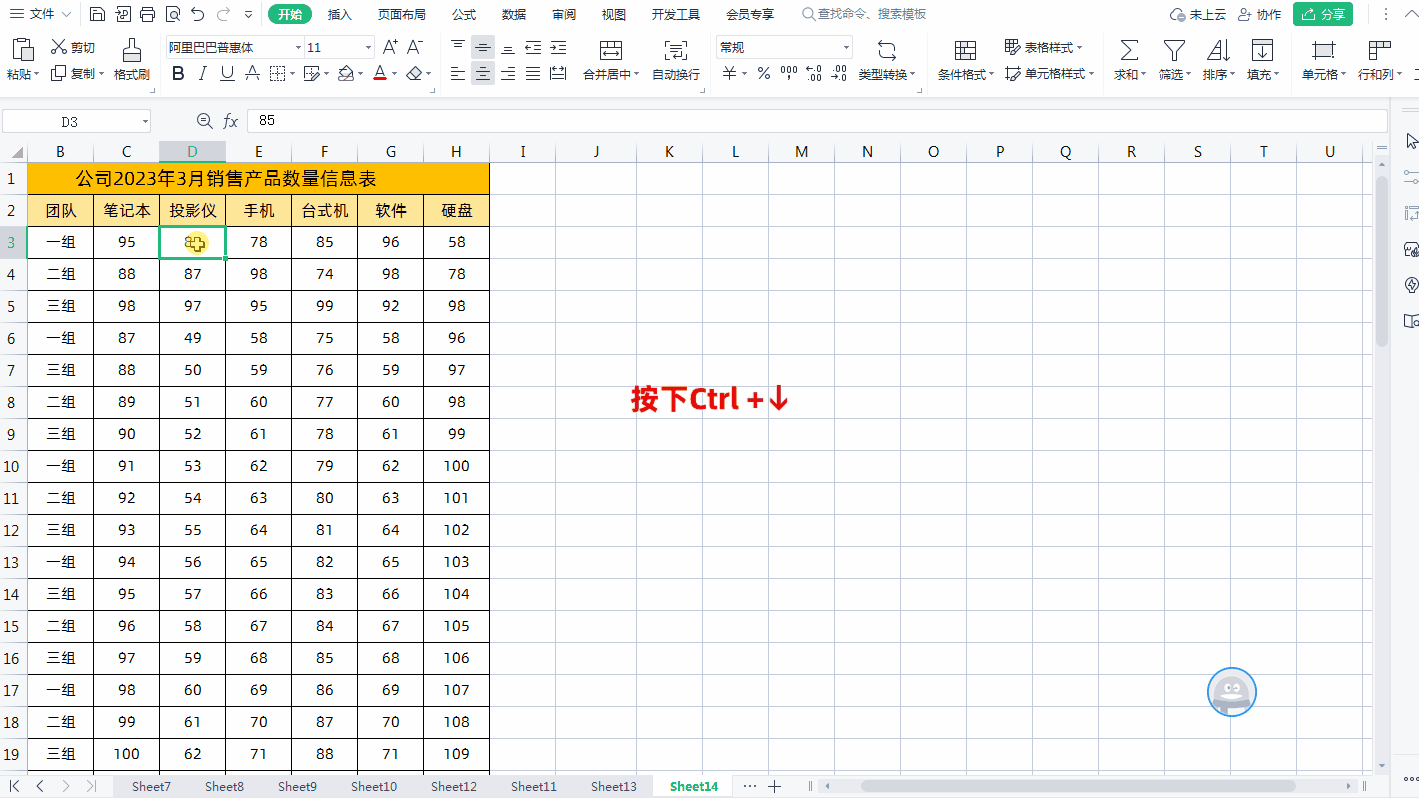Screen dimensions: 1419x798
Task: Select the Format Painter (格式刷) tool
Action: pyautogui.click(x=131, y=60)
